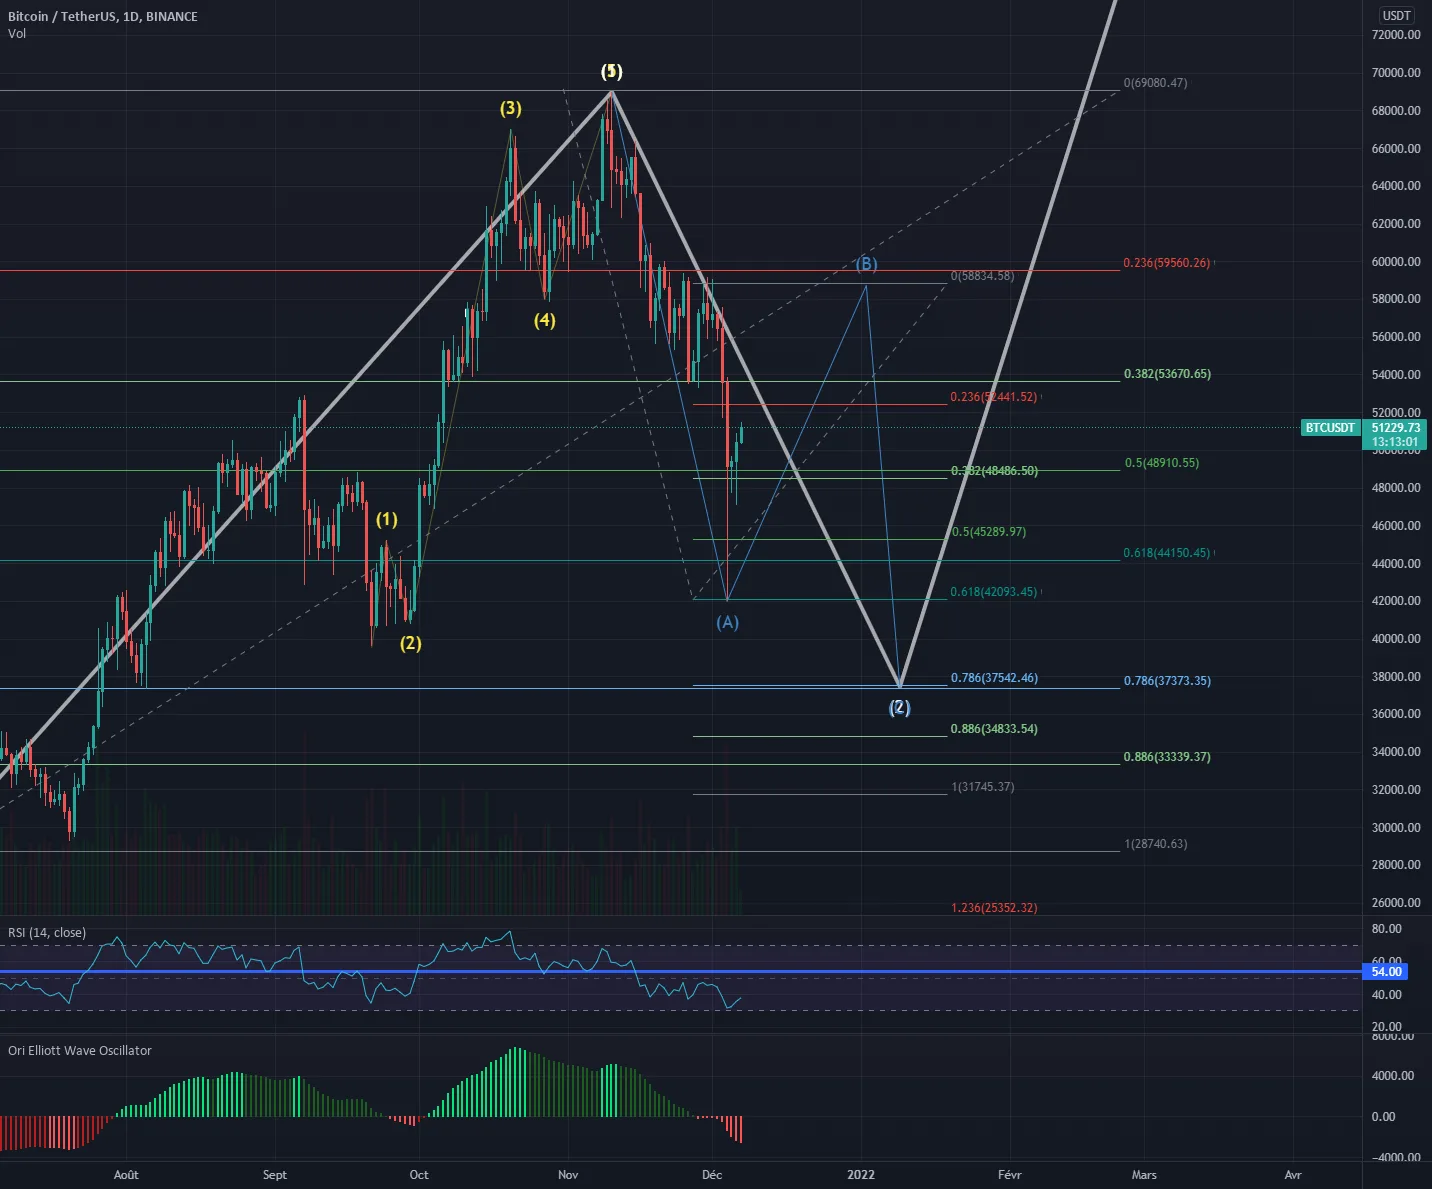This screenshot has height=1189, width=1432.
Task: Click the Nov date on time axis
Action: pos(568,1175)
